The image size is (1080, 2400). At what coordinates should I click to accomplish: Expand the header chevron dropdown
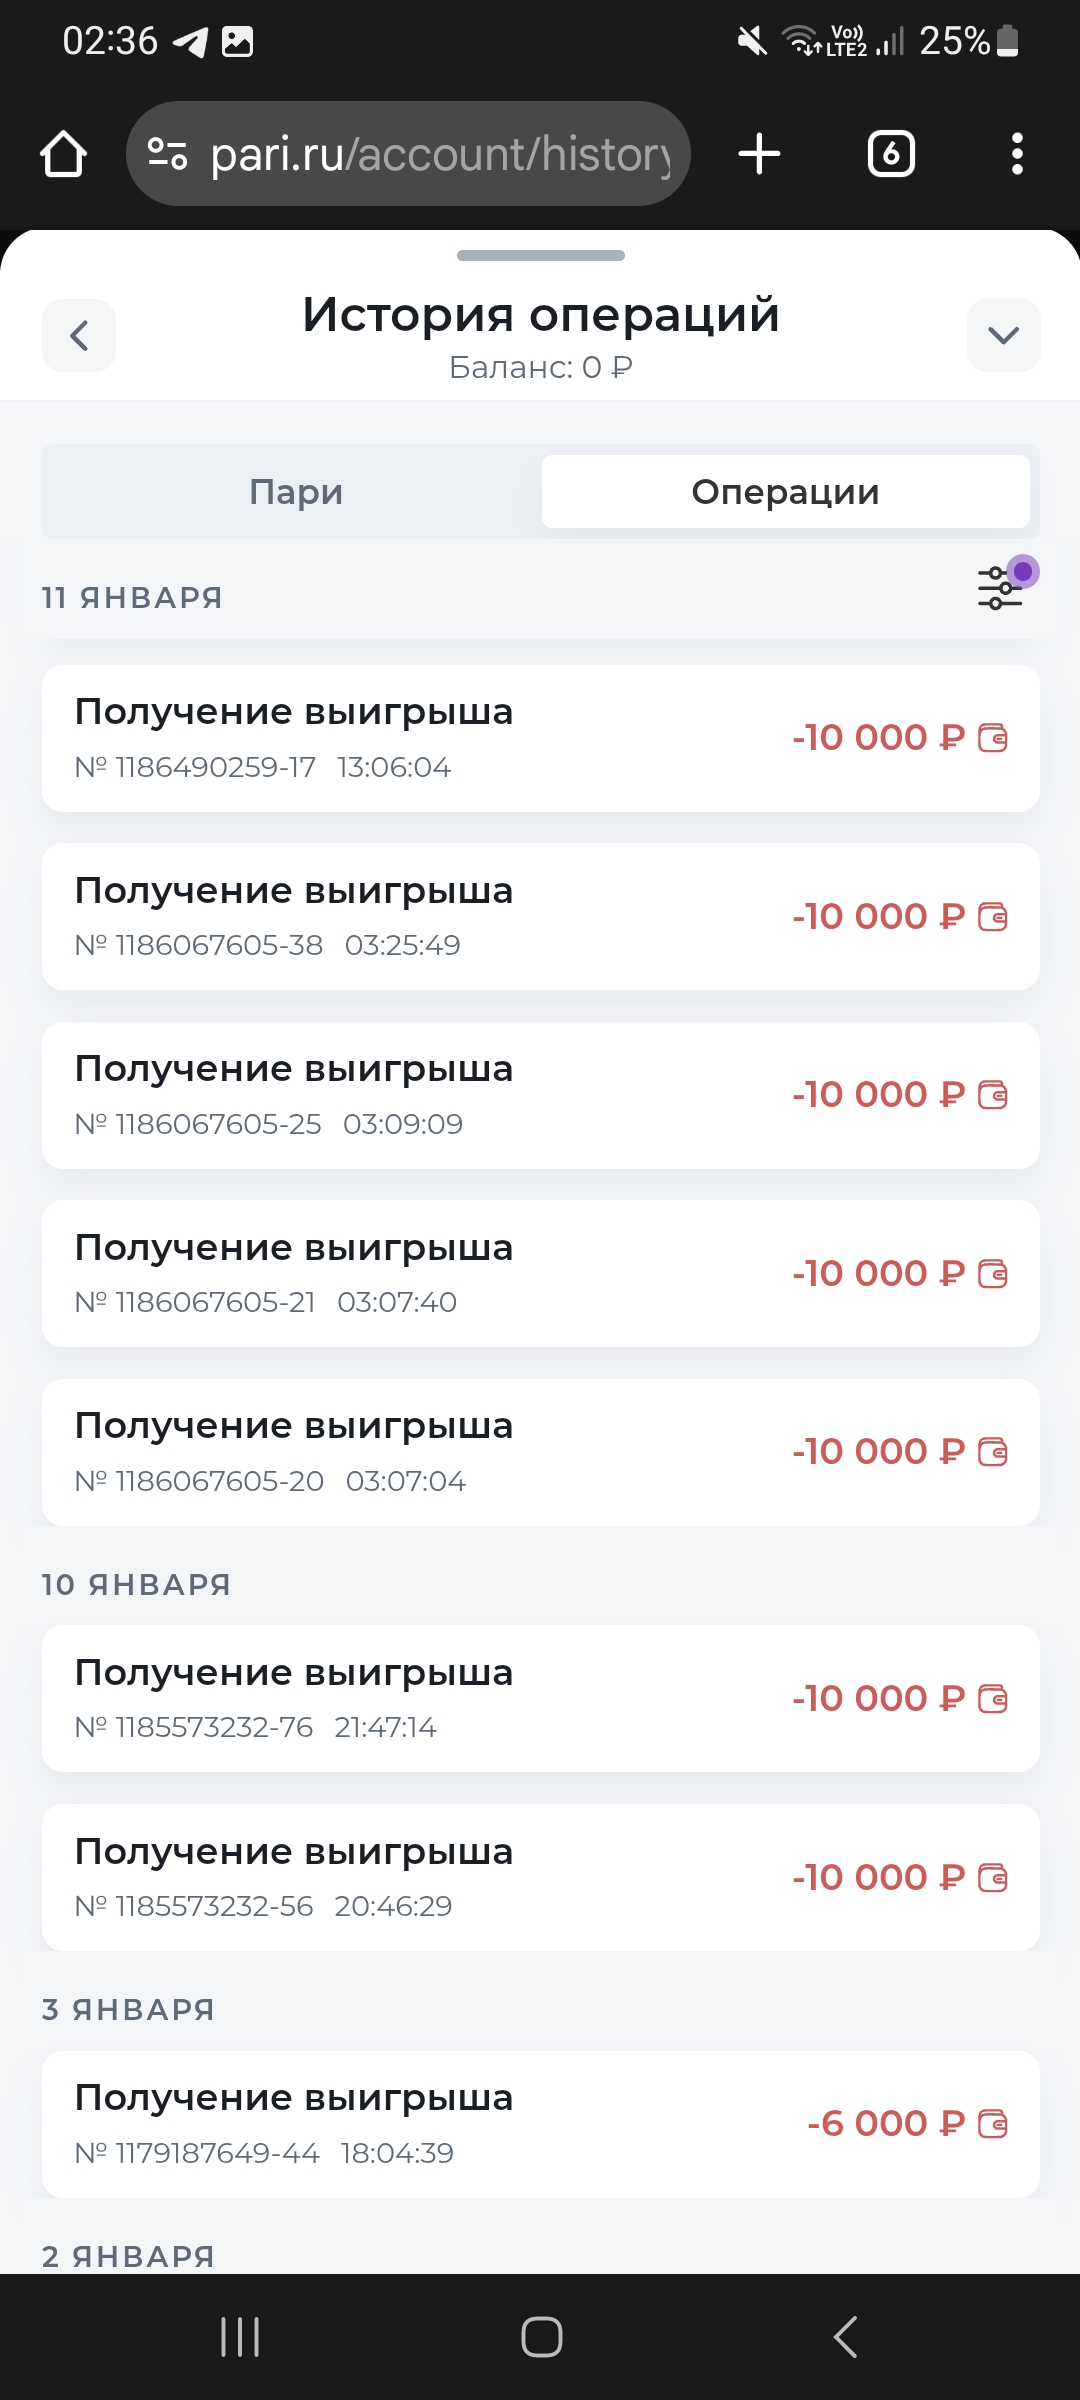(x=1003, y=335)
